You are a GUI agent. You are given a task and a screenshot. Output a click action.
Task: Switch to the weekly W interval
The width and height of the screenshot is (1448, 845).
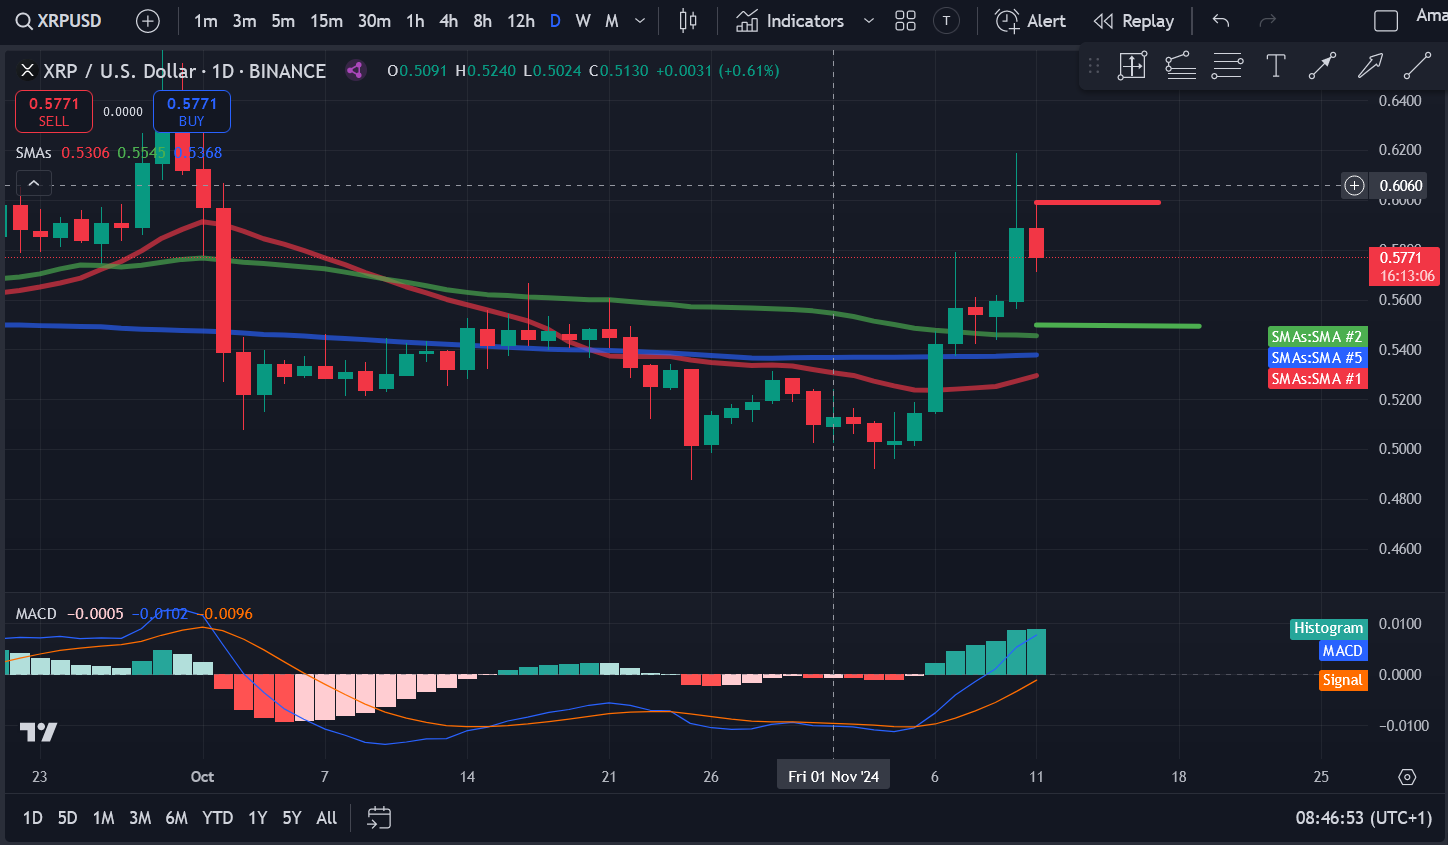[x=583, y=21]
